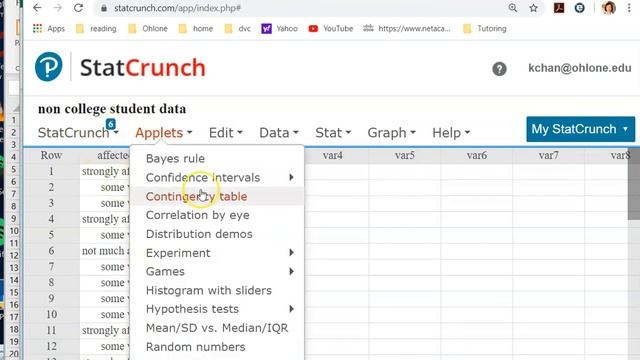Click the Pearson logo
This screenshot has height=360, width=640.
(x=49, y=67)
